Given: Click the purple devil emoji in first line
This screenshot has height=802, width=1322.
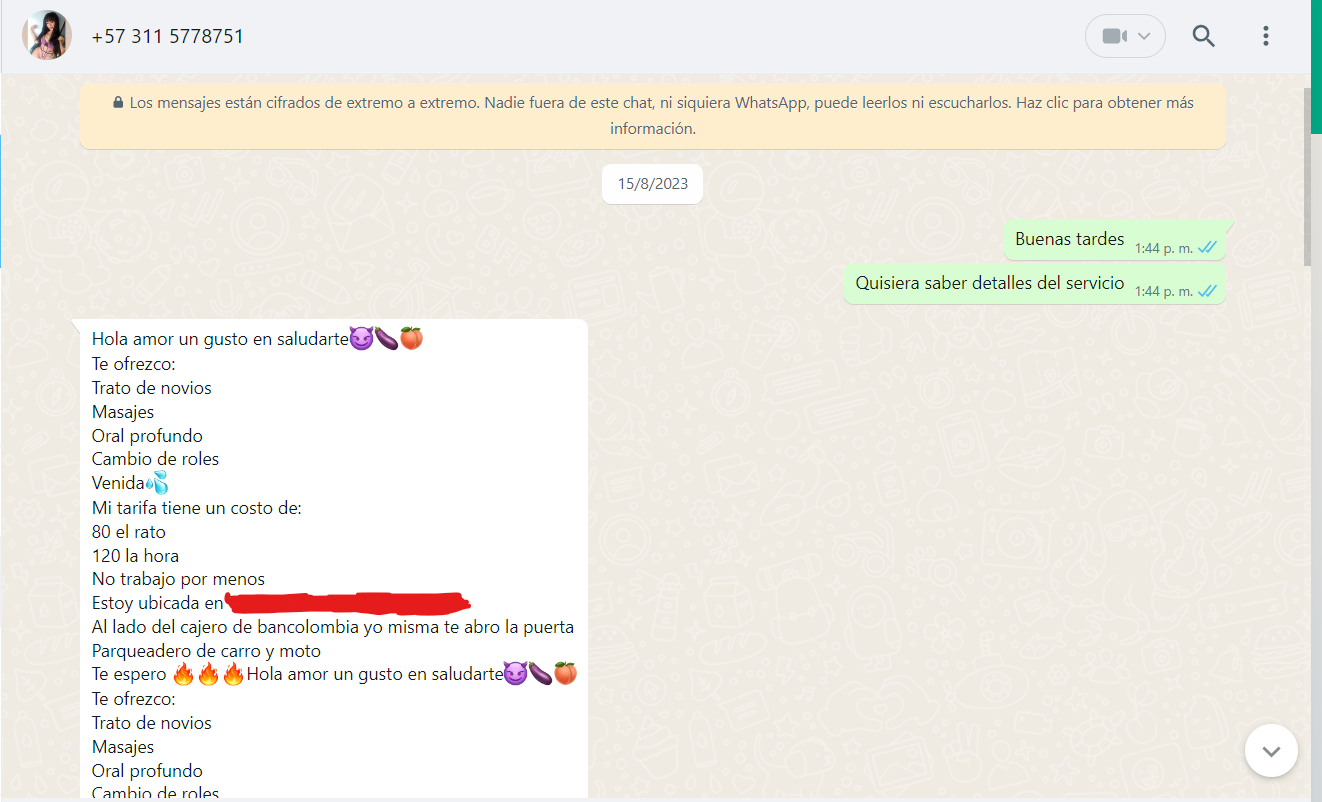Looking at the screenshot, I should tap(361, 340).
